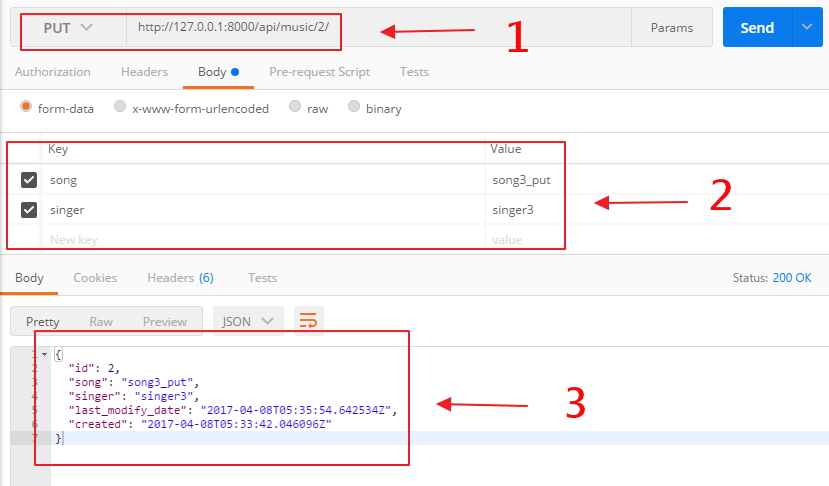
Task: Open the response Tests tab
Action: 263,278
